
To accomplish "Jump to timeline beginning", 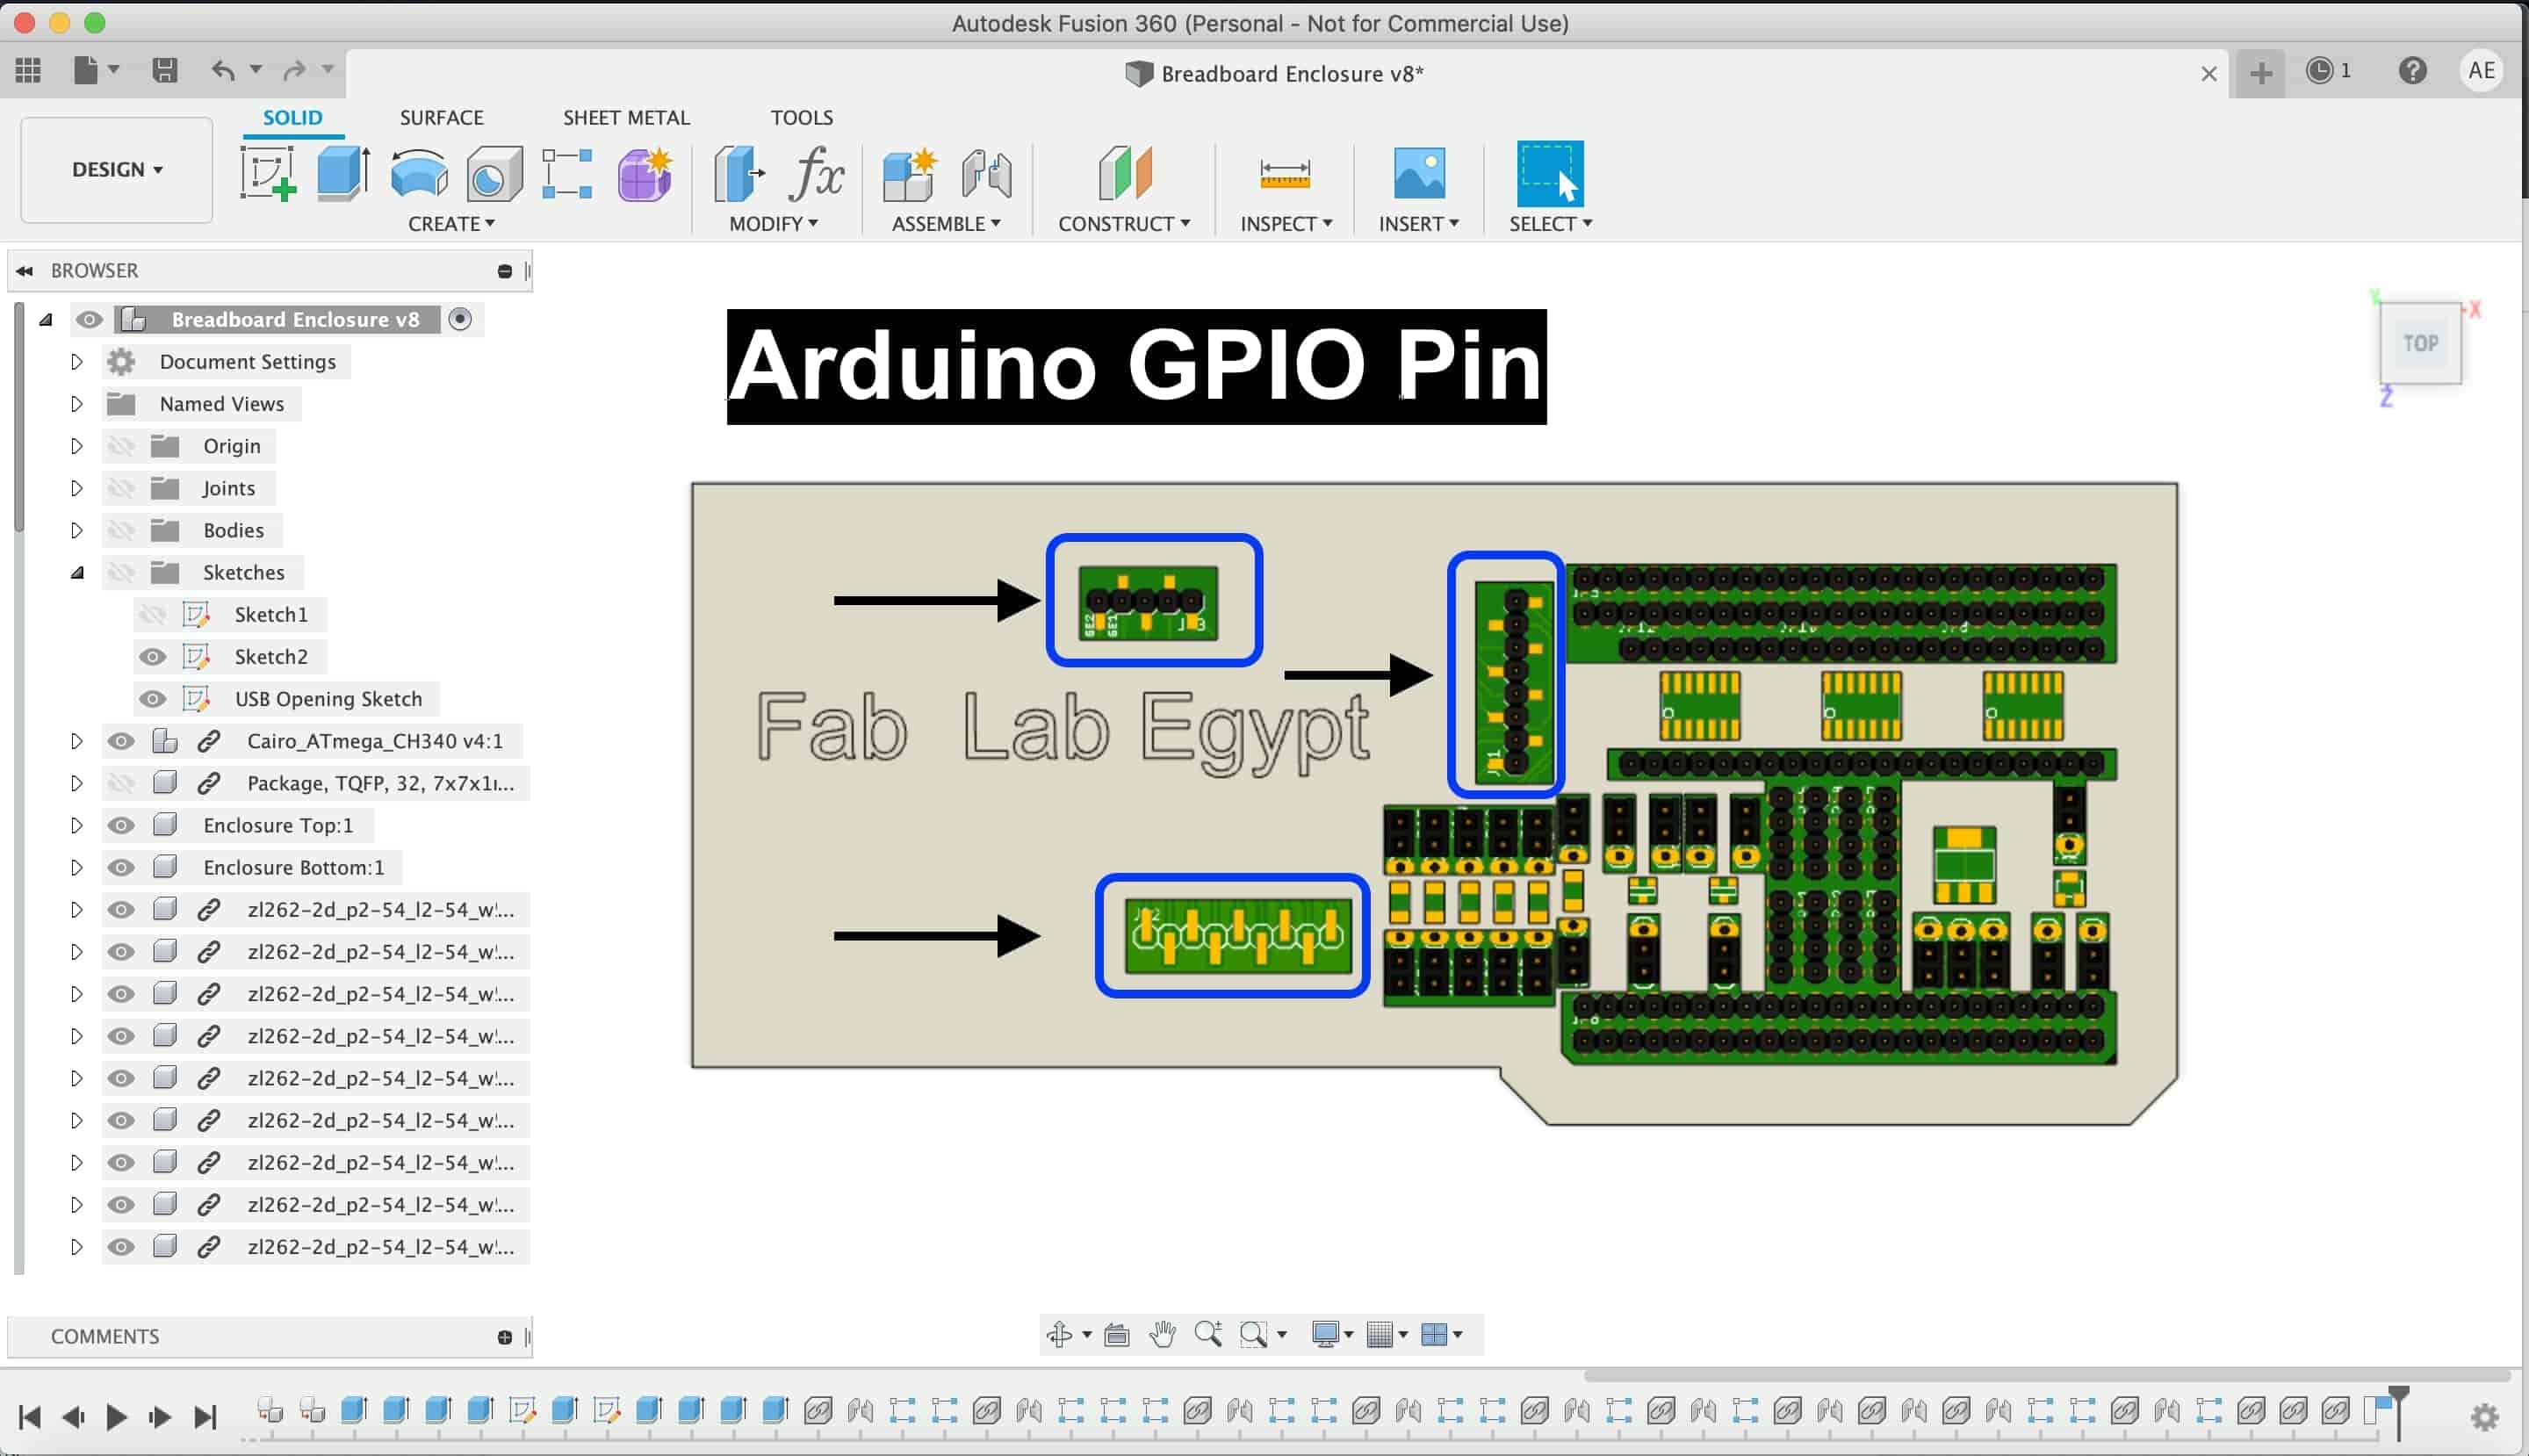I will tap(29, 1417).
